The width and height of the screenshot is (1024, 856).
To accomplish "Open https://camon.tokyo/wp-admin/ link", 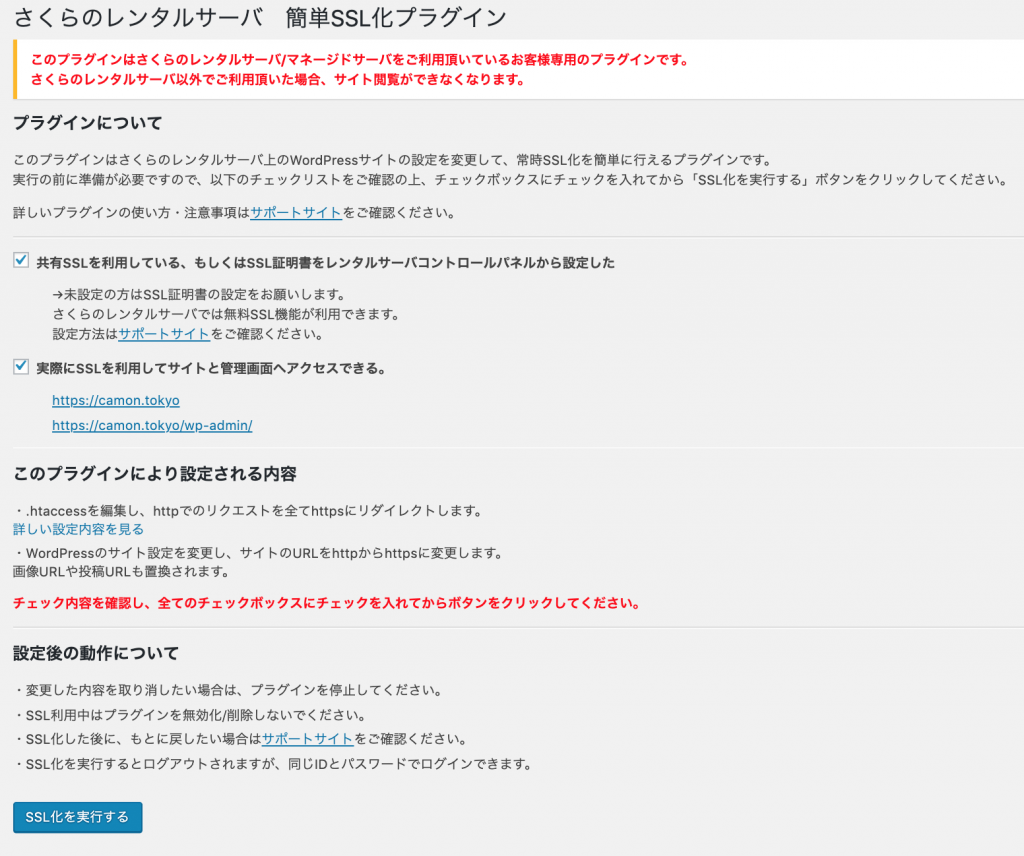I will (152, 425).
